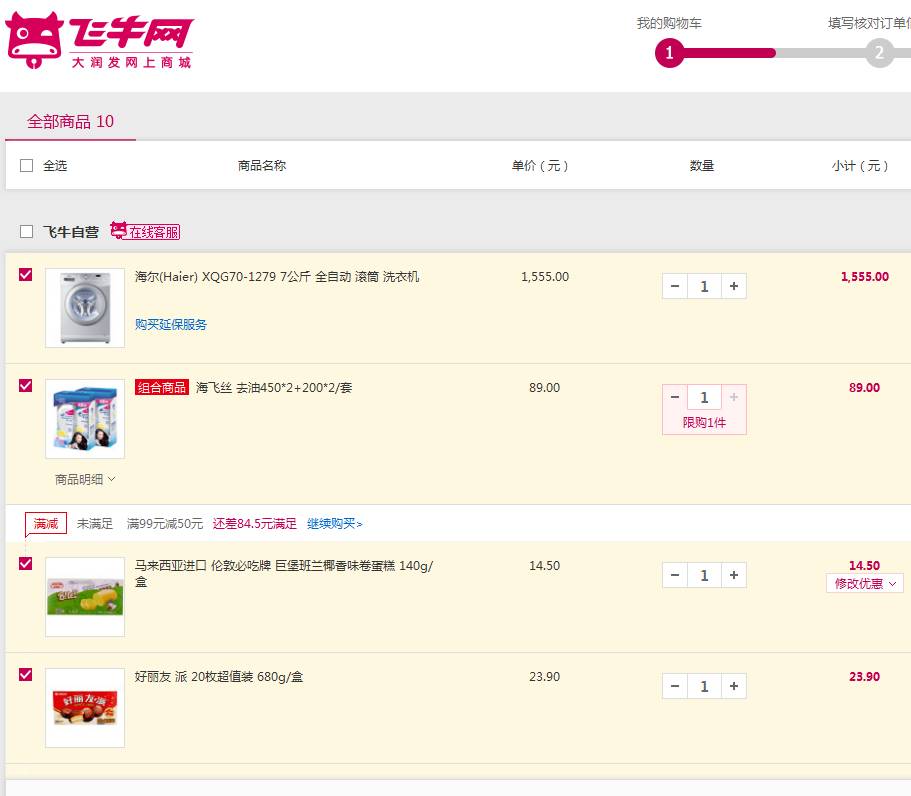Click the 单价（元） column header
911x796 pixels.
[x=540, y=166]
